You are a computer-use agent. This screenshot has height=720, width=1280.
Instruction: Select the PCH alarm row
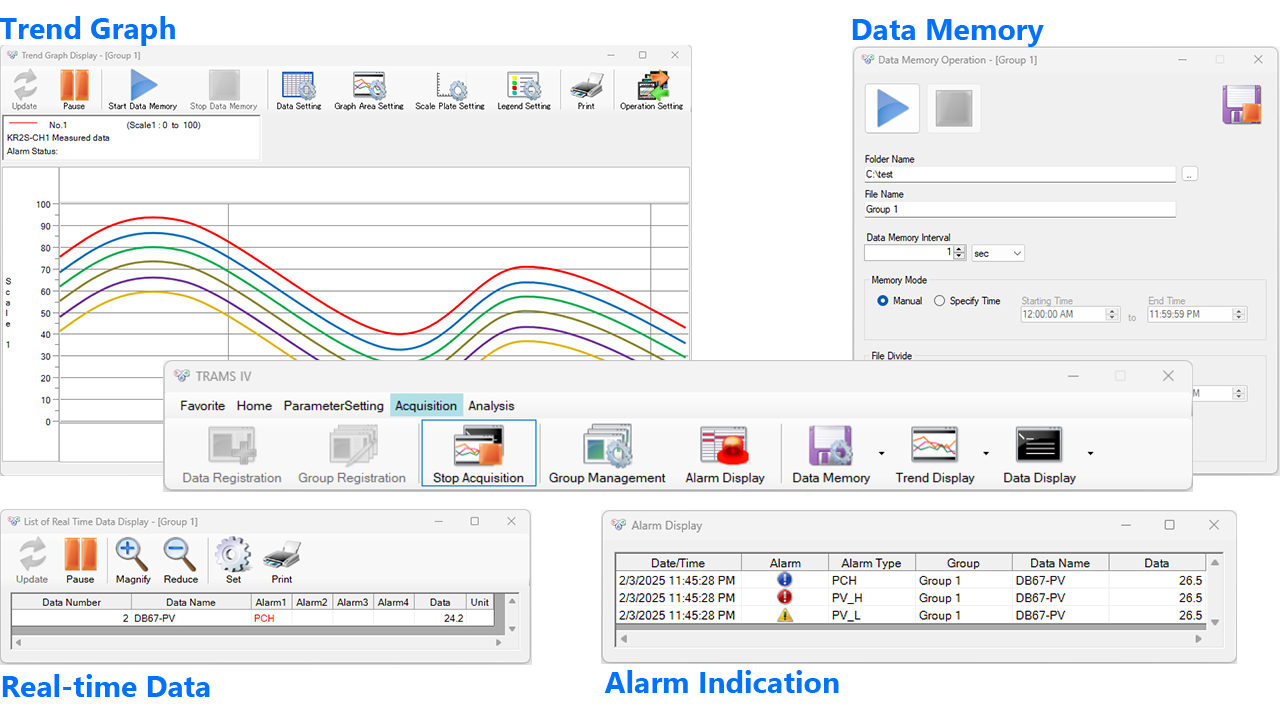(911, 580)
